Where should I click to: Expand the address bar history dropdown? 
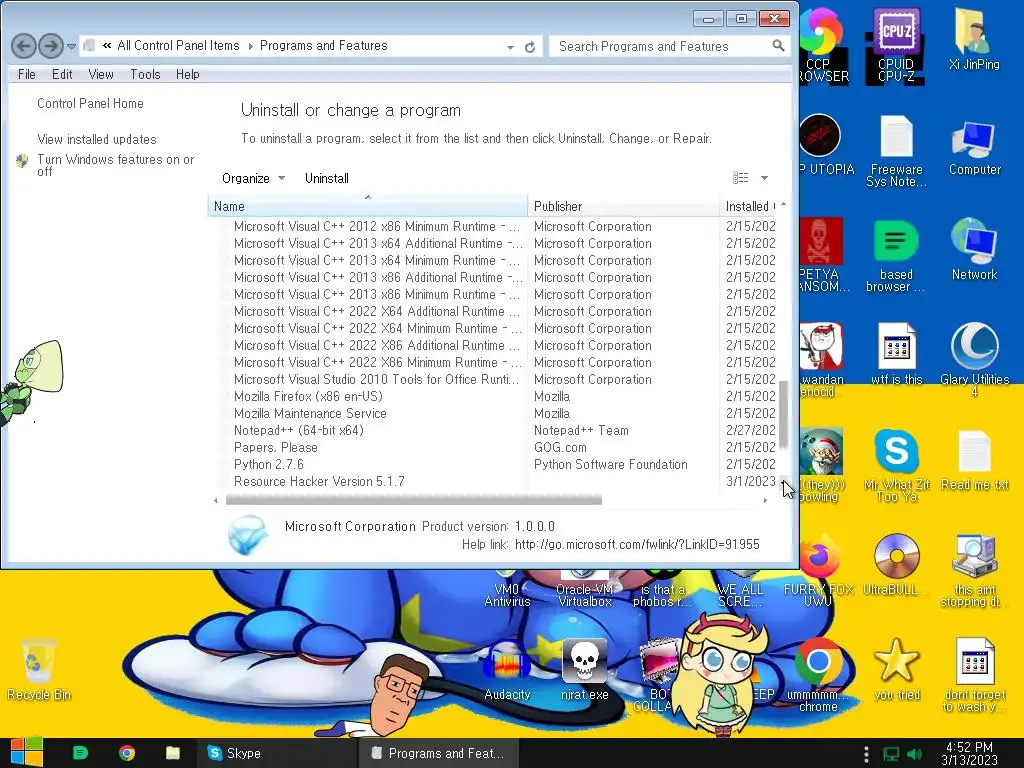[510, 47]
